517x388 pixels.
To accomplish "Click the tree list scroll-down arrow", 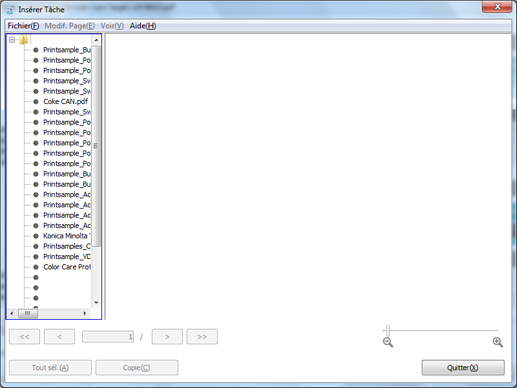I will click(96, 303).
